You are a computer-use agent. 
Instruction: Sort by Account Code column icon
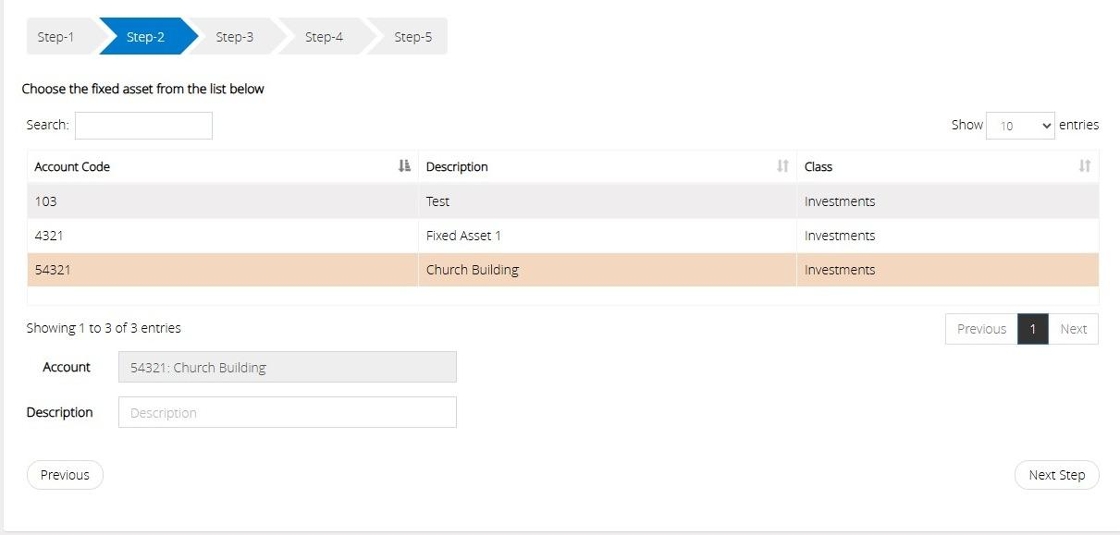click(404, 167)
